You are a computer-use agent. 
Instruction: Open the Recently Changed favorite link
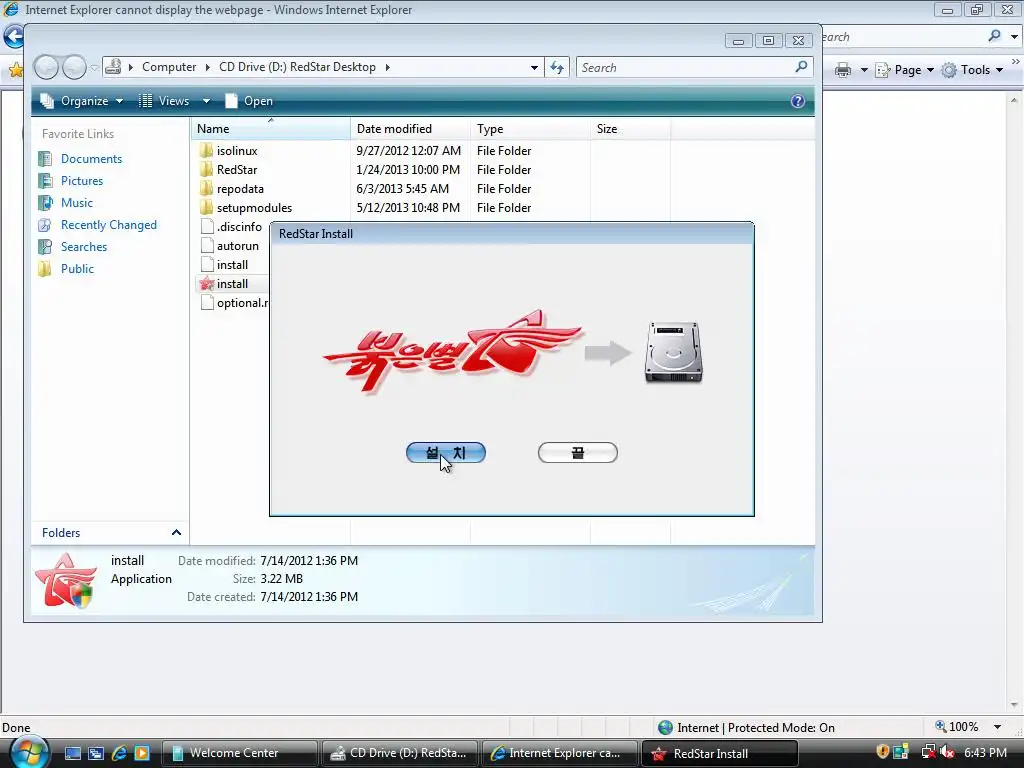[108, 225]
